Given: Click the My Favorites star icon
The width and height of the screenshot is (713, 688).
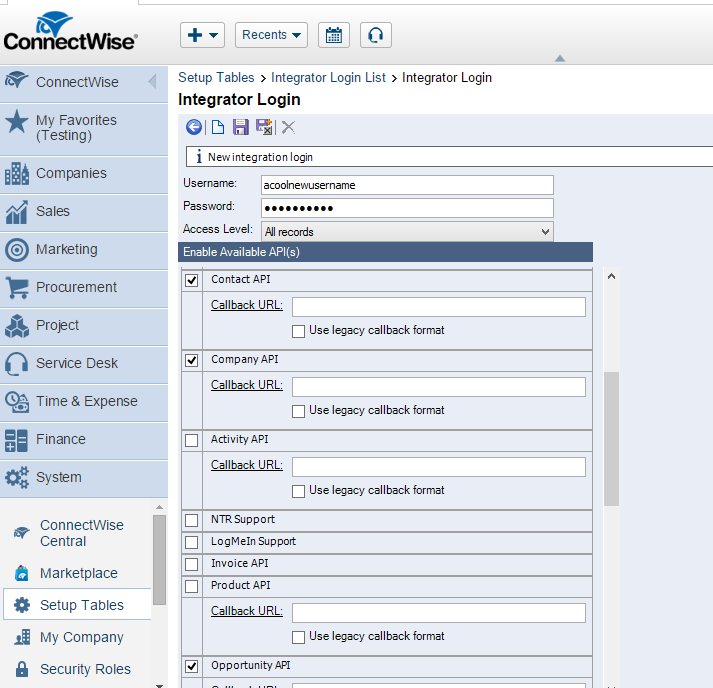Looking at the screenshot, I should tap(17, 121).
